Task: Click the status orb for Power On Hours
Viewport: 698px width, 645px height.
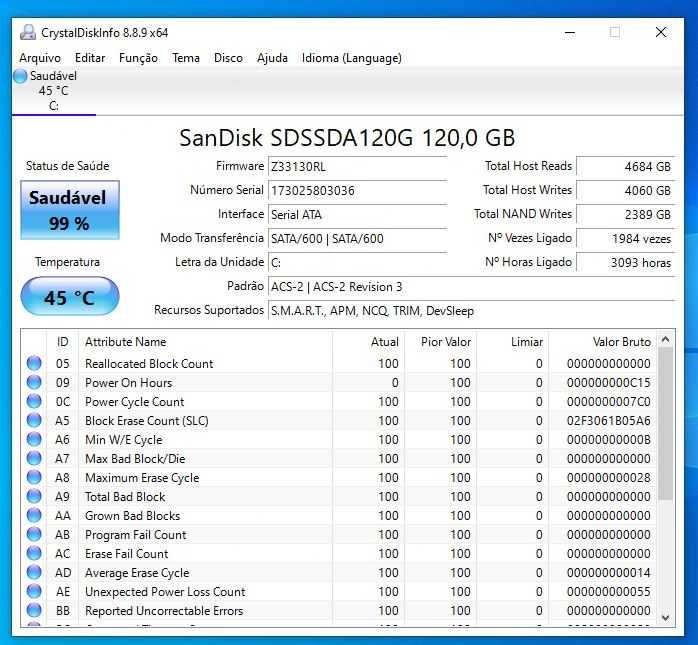Action: point(34,383)
